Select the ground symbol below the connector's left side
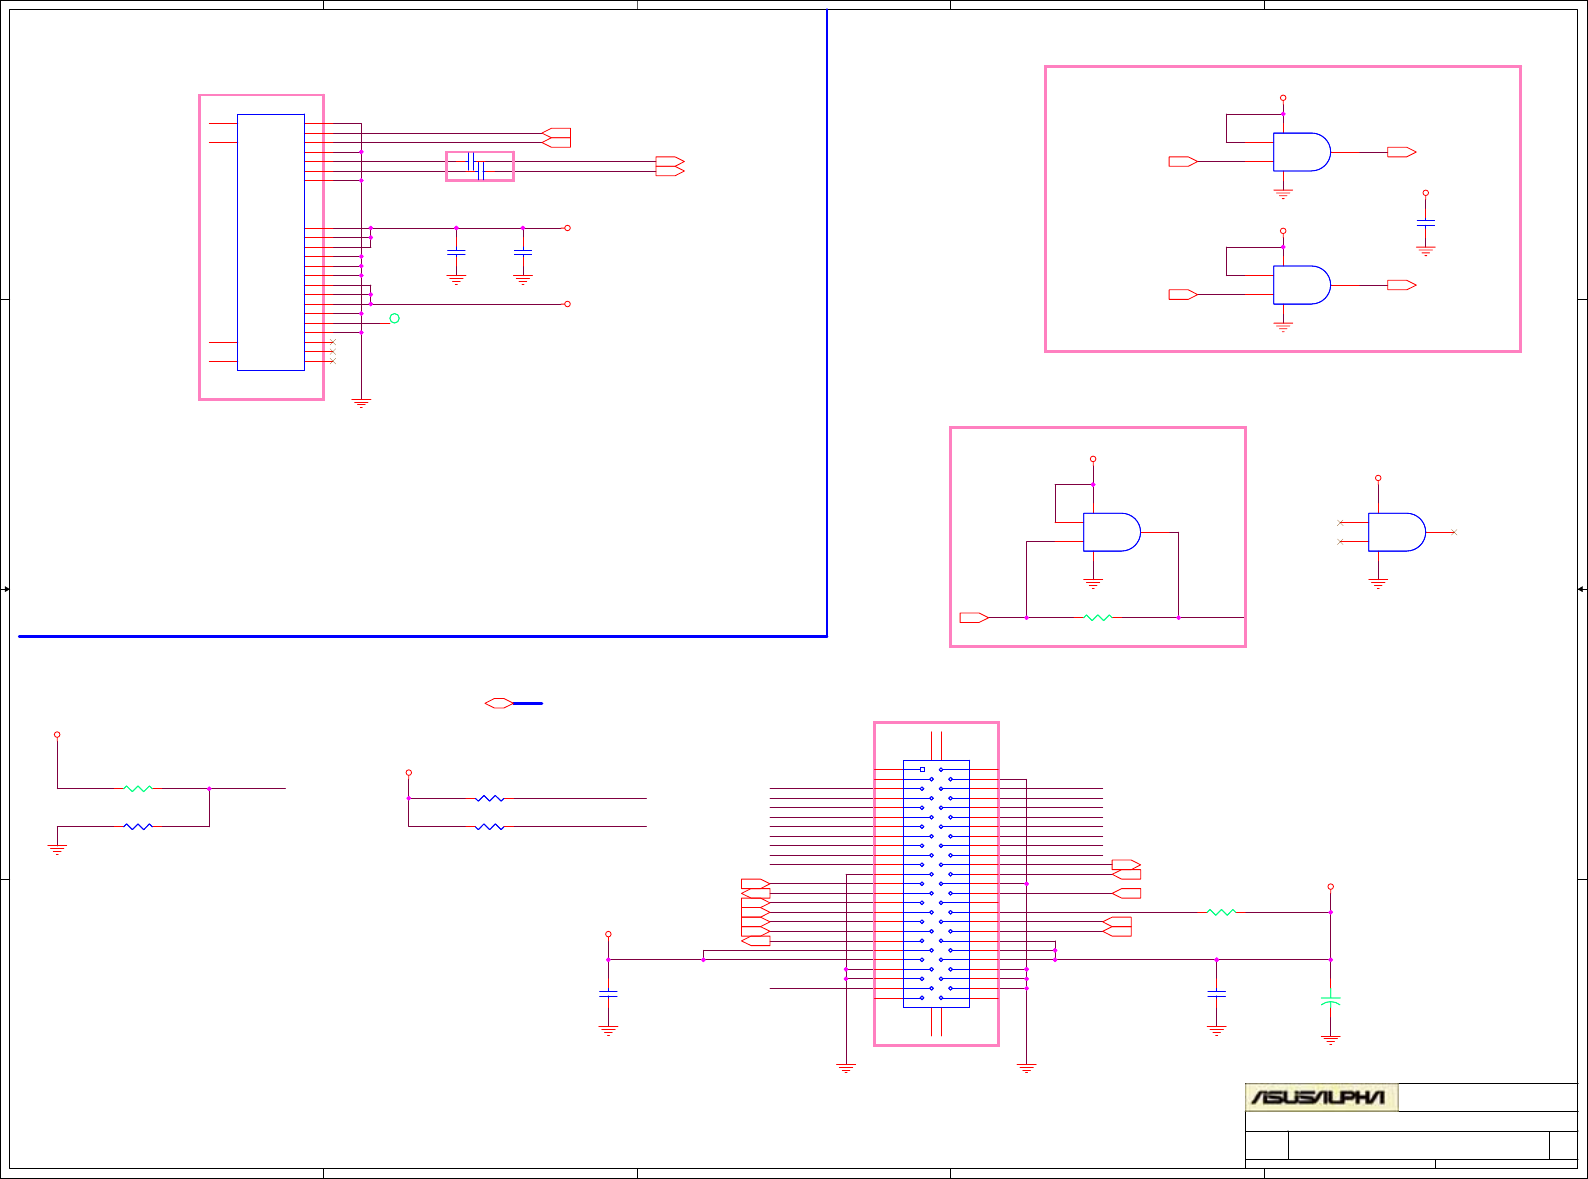The image size is (1588, 1179). (x=846, y=1069)
